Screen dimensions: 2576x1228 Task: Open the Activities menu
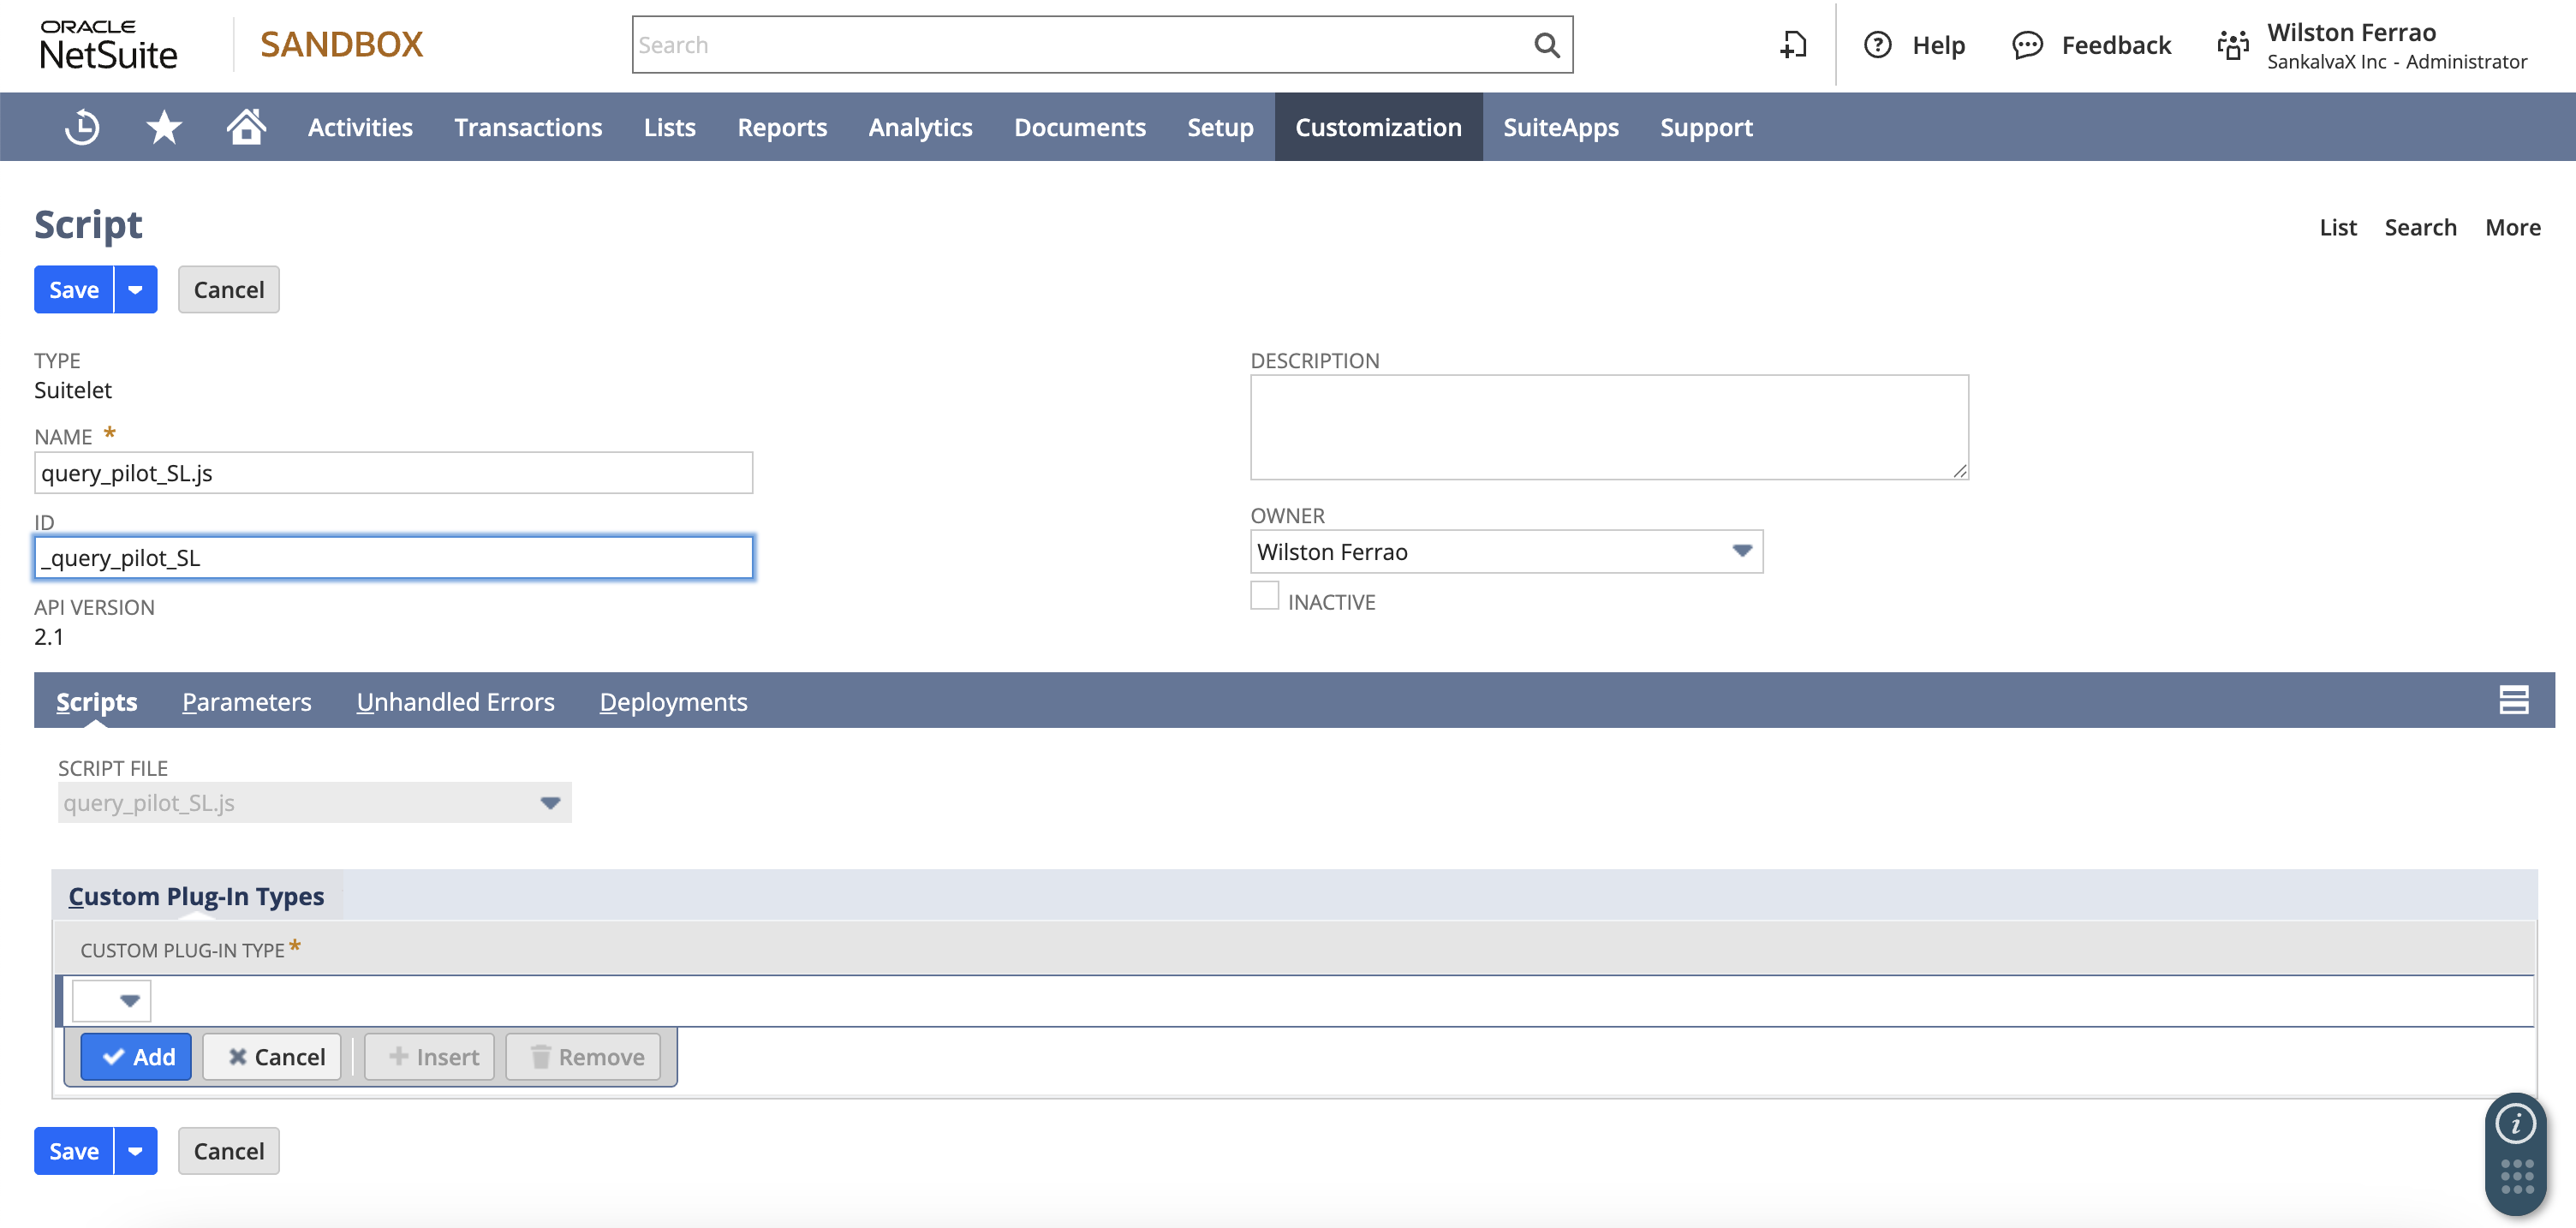360,127
